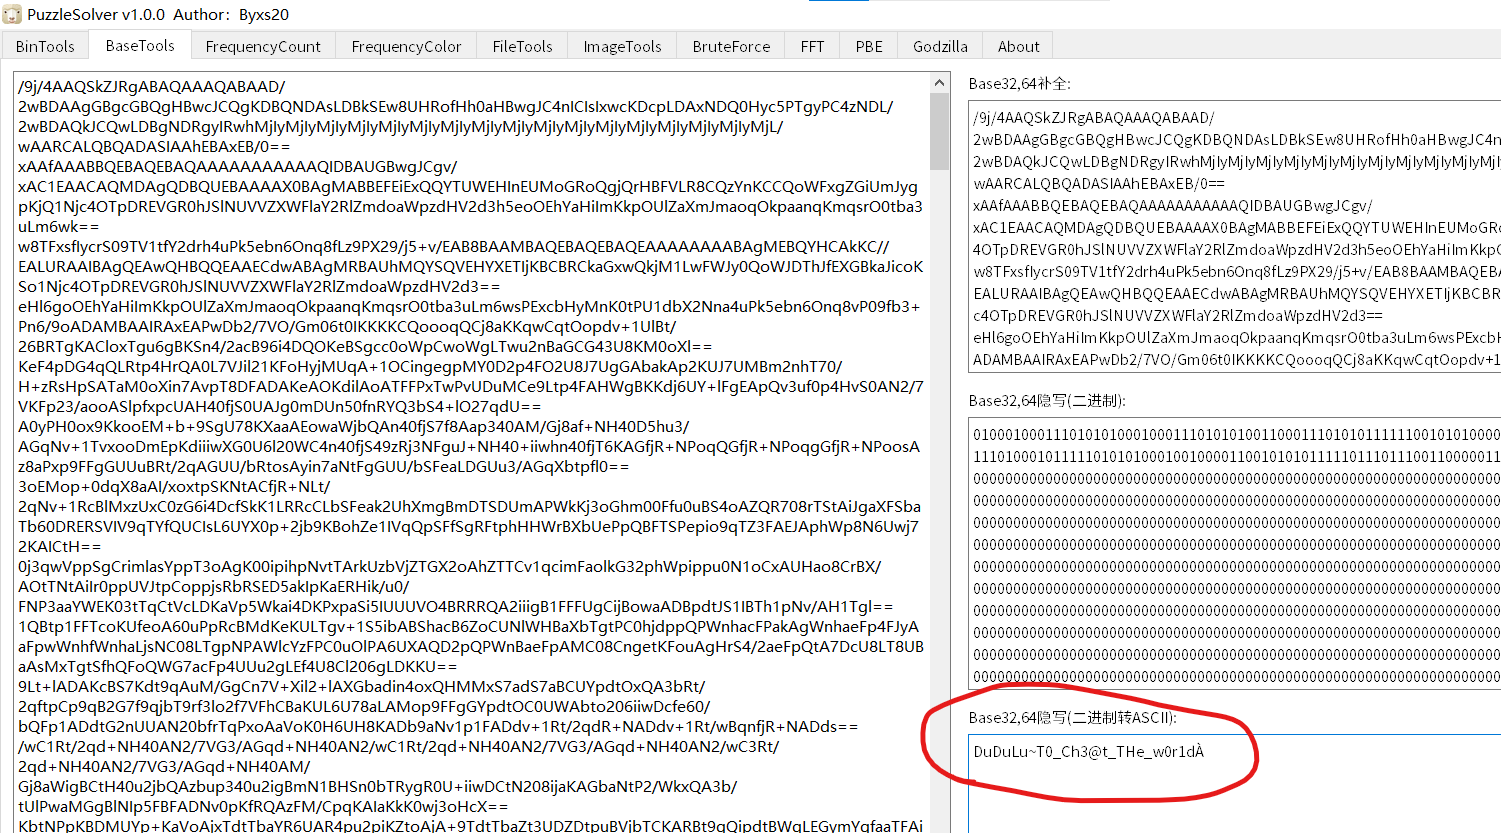Click the PuzzleSolver app icon in title bar
The width and height of the screenshot is (1501, 833).
12,14
